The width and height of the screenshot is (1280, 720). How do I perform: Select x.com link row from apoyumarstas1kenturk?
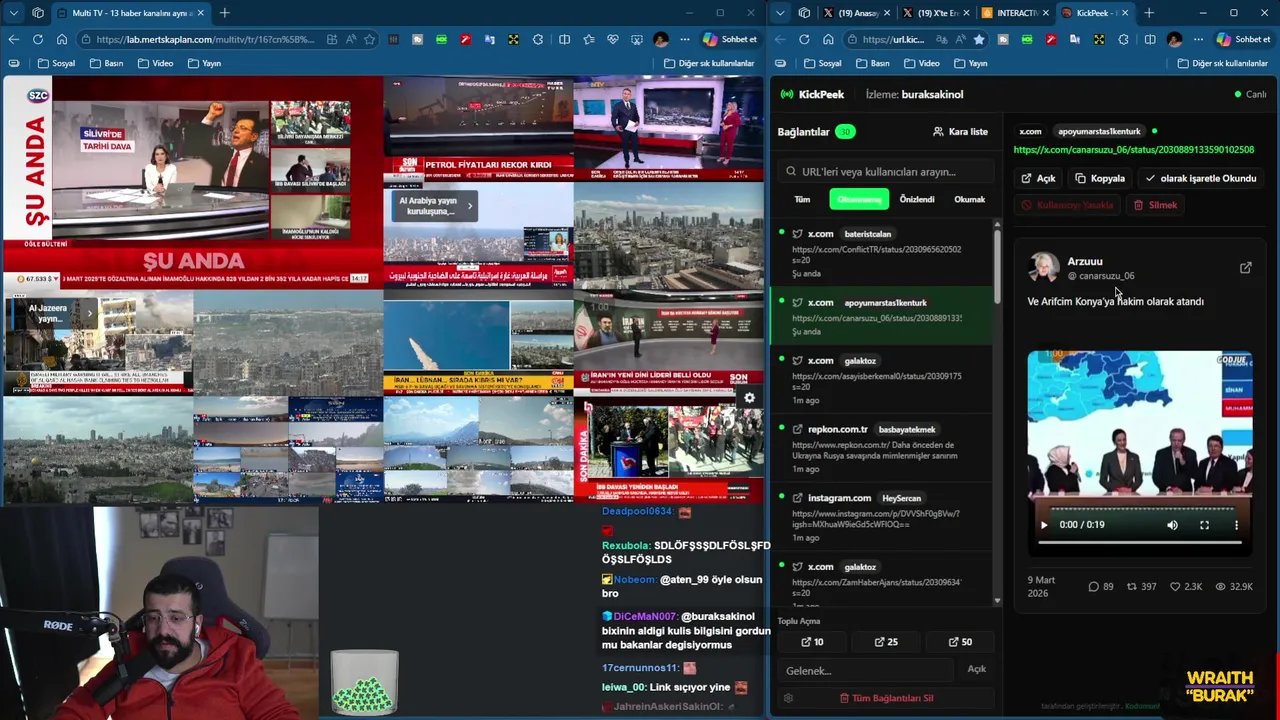click(880, 316)
